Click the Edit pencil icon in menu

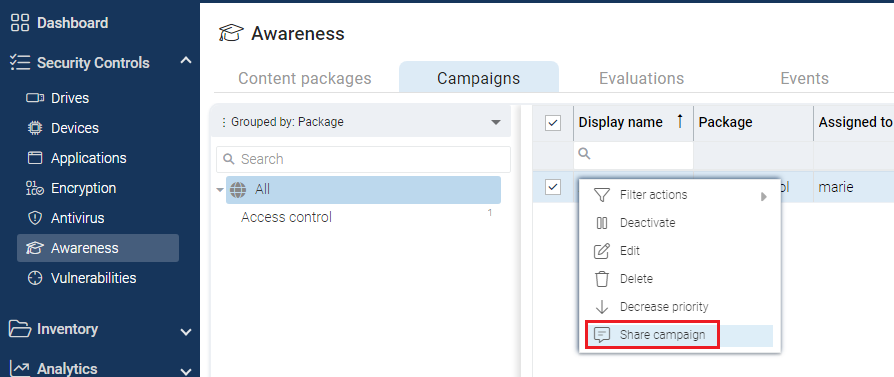pos(602,251)
